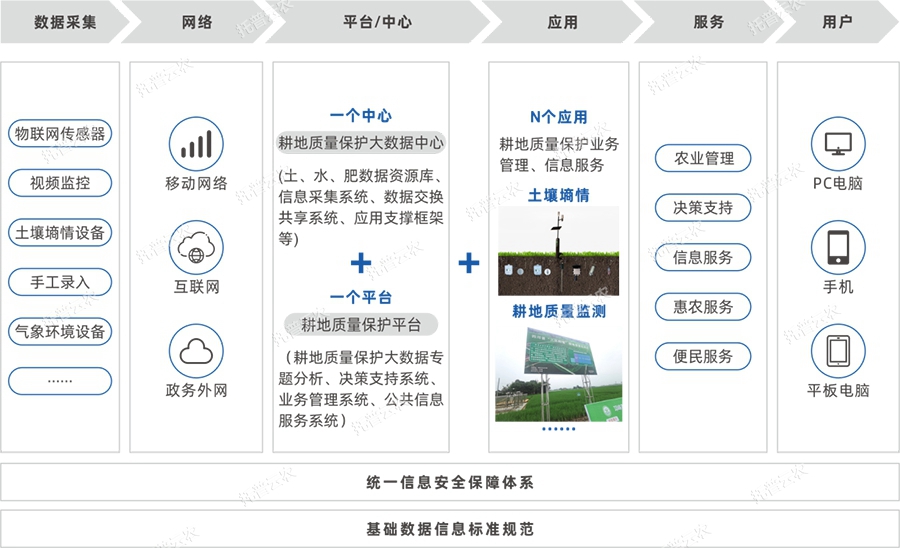Click the 土壤墒情设备 button
Screen dimensions: 900x548
pyautogui.click(x=60, y=233)
